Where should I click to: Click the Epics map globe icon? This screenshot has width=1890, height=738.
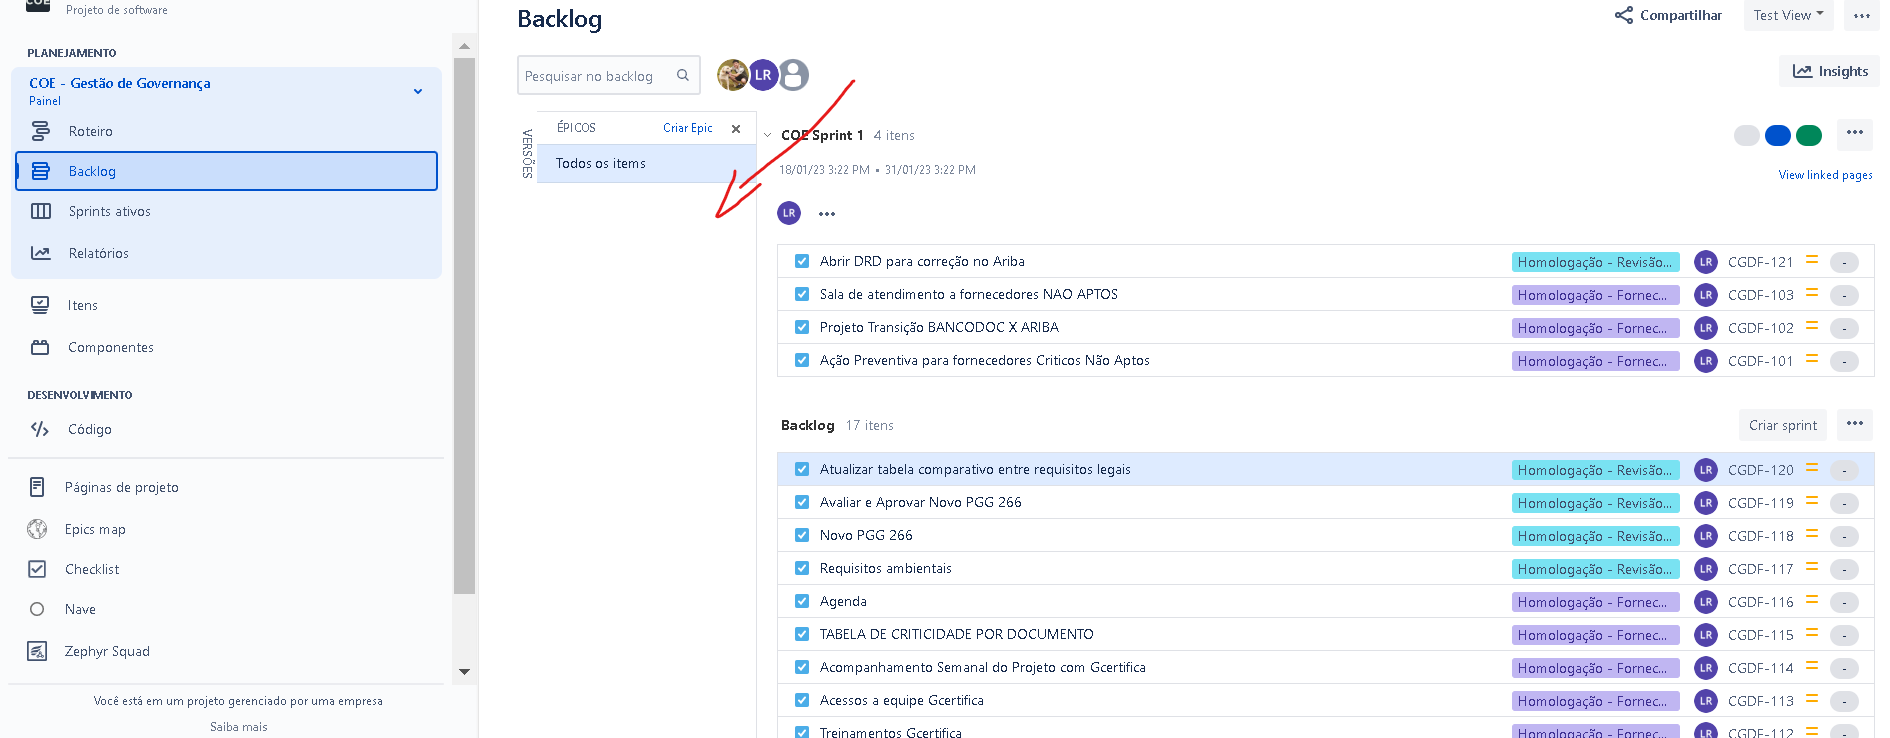point(37,529)
